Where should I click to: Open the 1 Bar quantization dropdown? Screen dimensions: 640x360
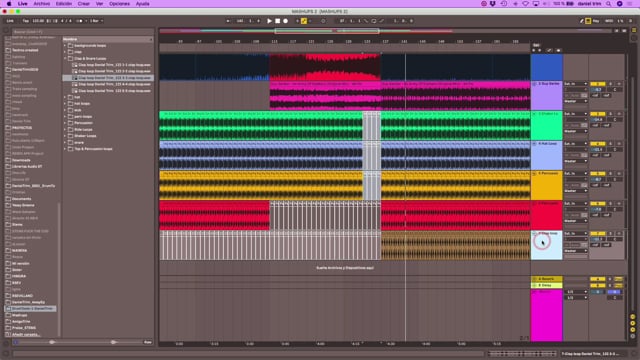click(x=96, y=21)
